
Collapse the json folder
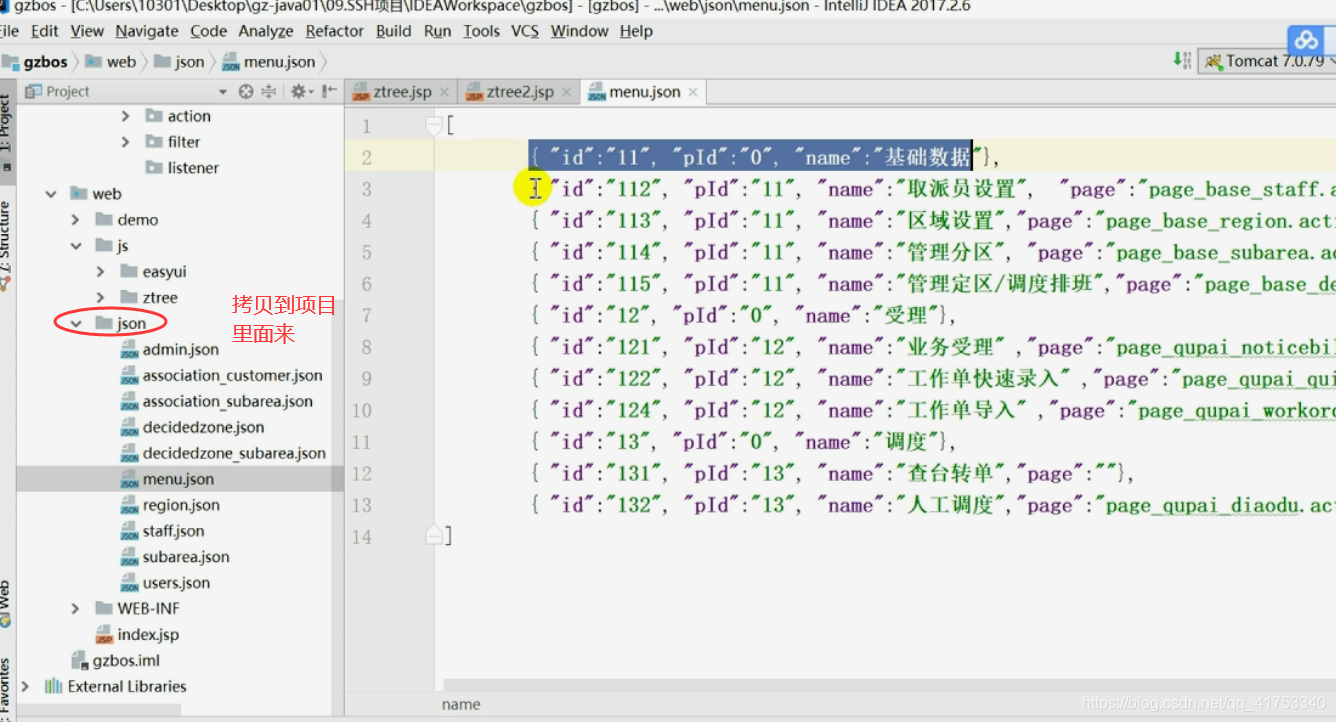pyautogui.click(x=75, y=324)
